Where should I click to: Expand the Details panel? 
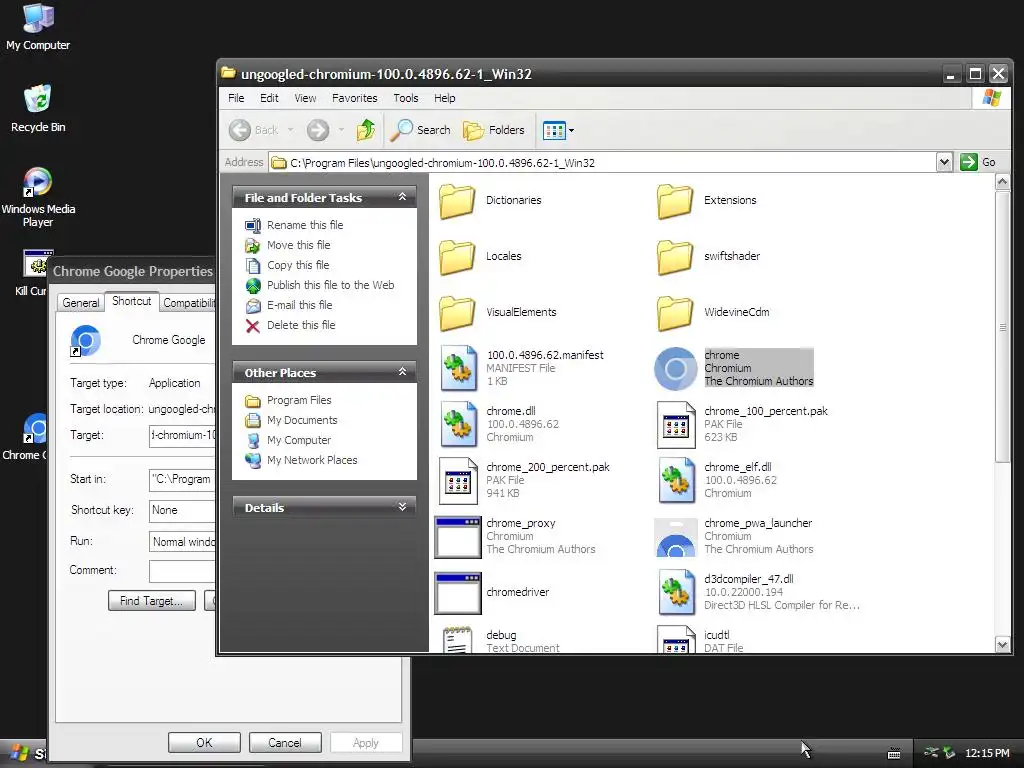coord(402,507)
